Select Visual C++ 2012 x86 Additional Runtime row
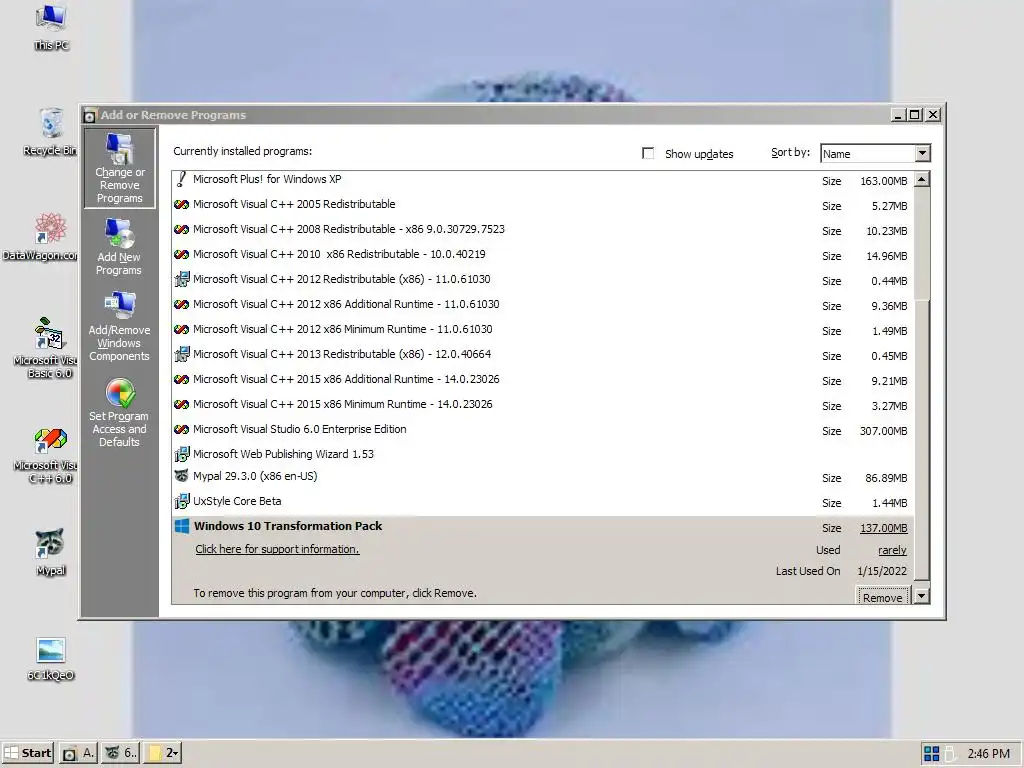The width and height of the screenshot is (1024, 768). tap(543, 304)
